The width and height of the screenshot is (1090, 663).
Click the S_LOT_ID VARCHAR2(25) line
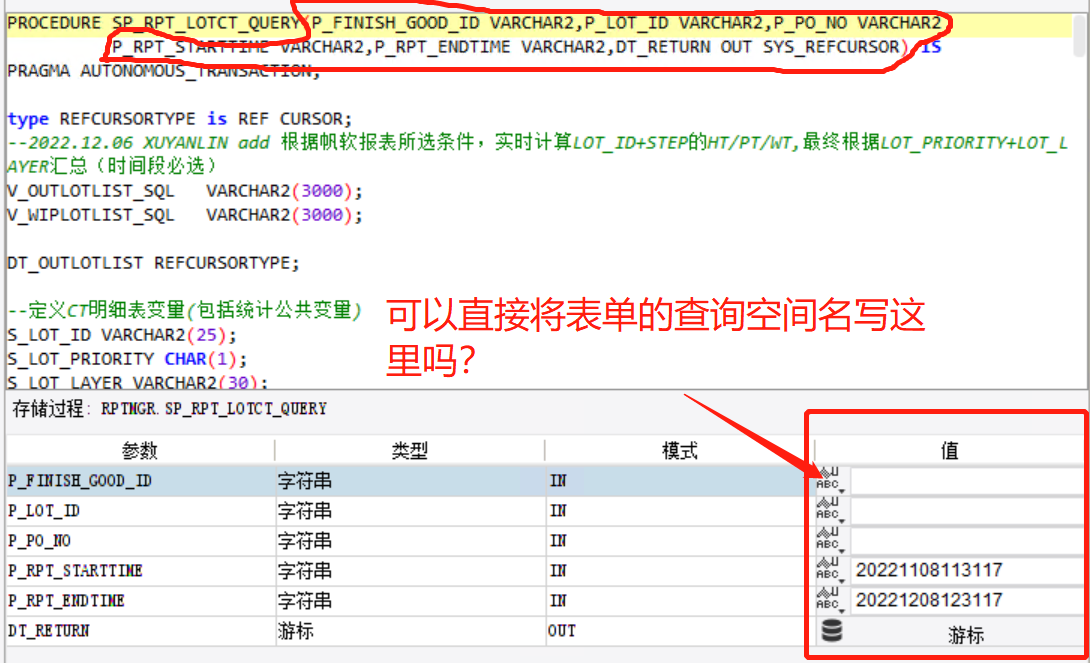click(122, 335)
